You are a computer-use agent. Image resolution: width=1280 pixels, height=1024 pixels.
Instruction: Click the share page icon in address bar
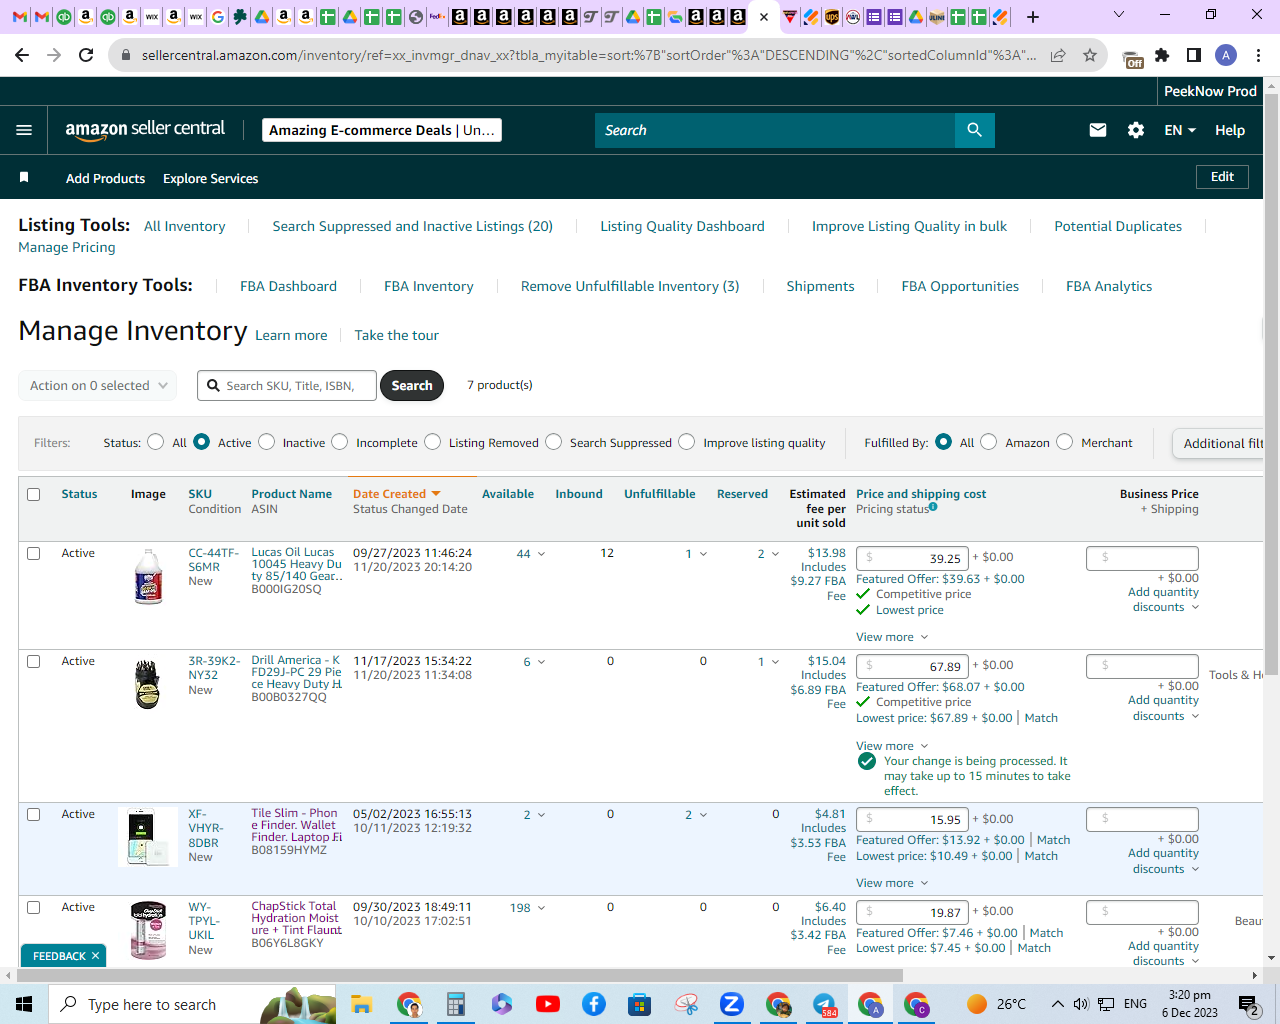1058,55
